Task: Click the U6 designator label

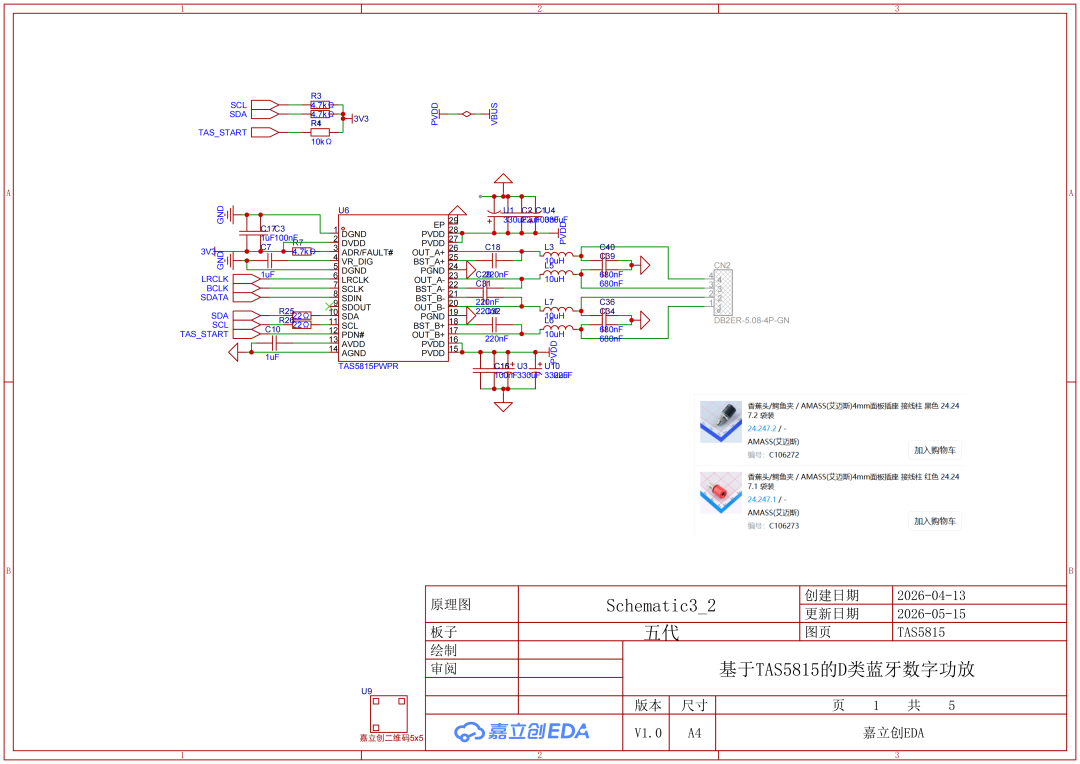Action: [x=344, y=210]
